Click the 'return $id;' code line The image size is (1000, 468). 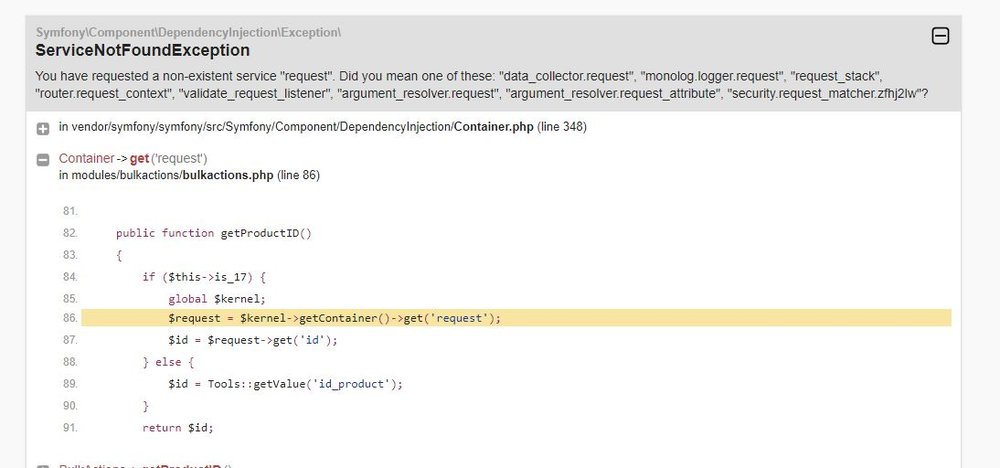coord(178,427)
